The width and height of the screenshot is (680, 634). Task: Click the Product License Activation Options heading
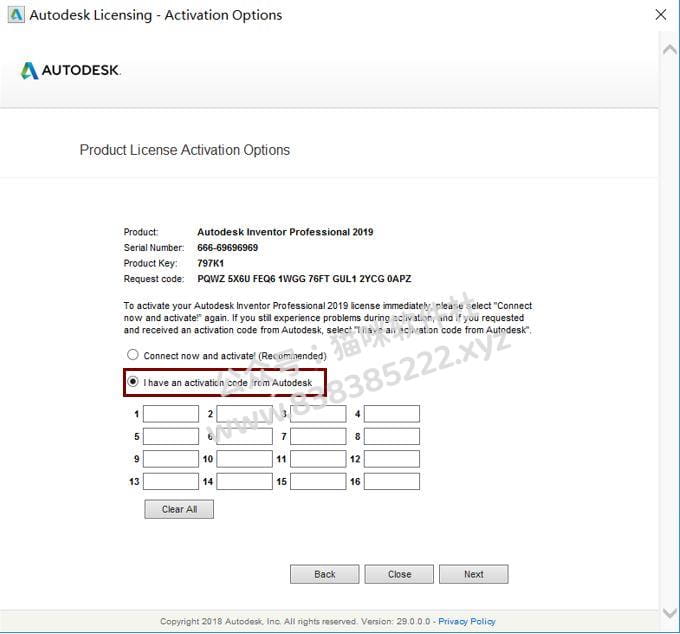point(184,150)
